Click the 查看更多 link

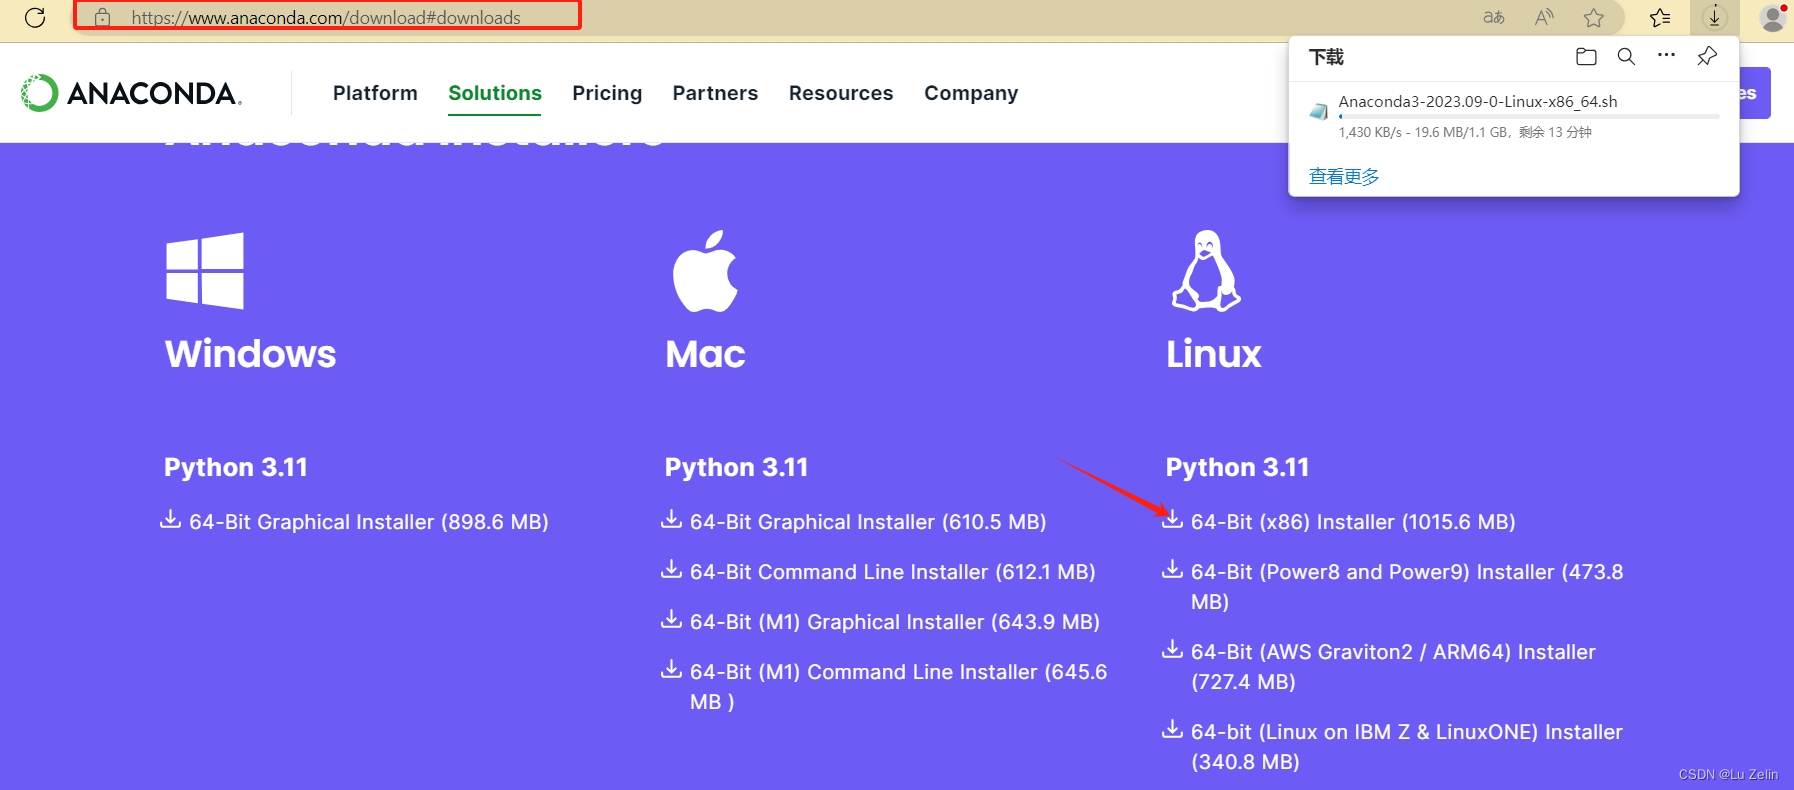[x=1344, y=176]
